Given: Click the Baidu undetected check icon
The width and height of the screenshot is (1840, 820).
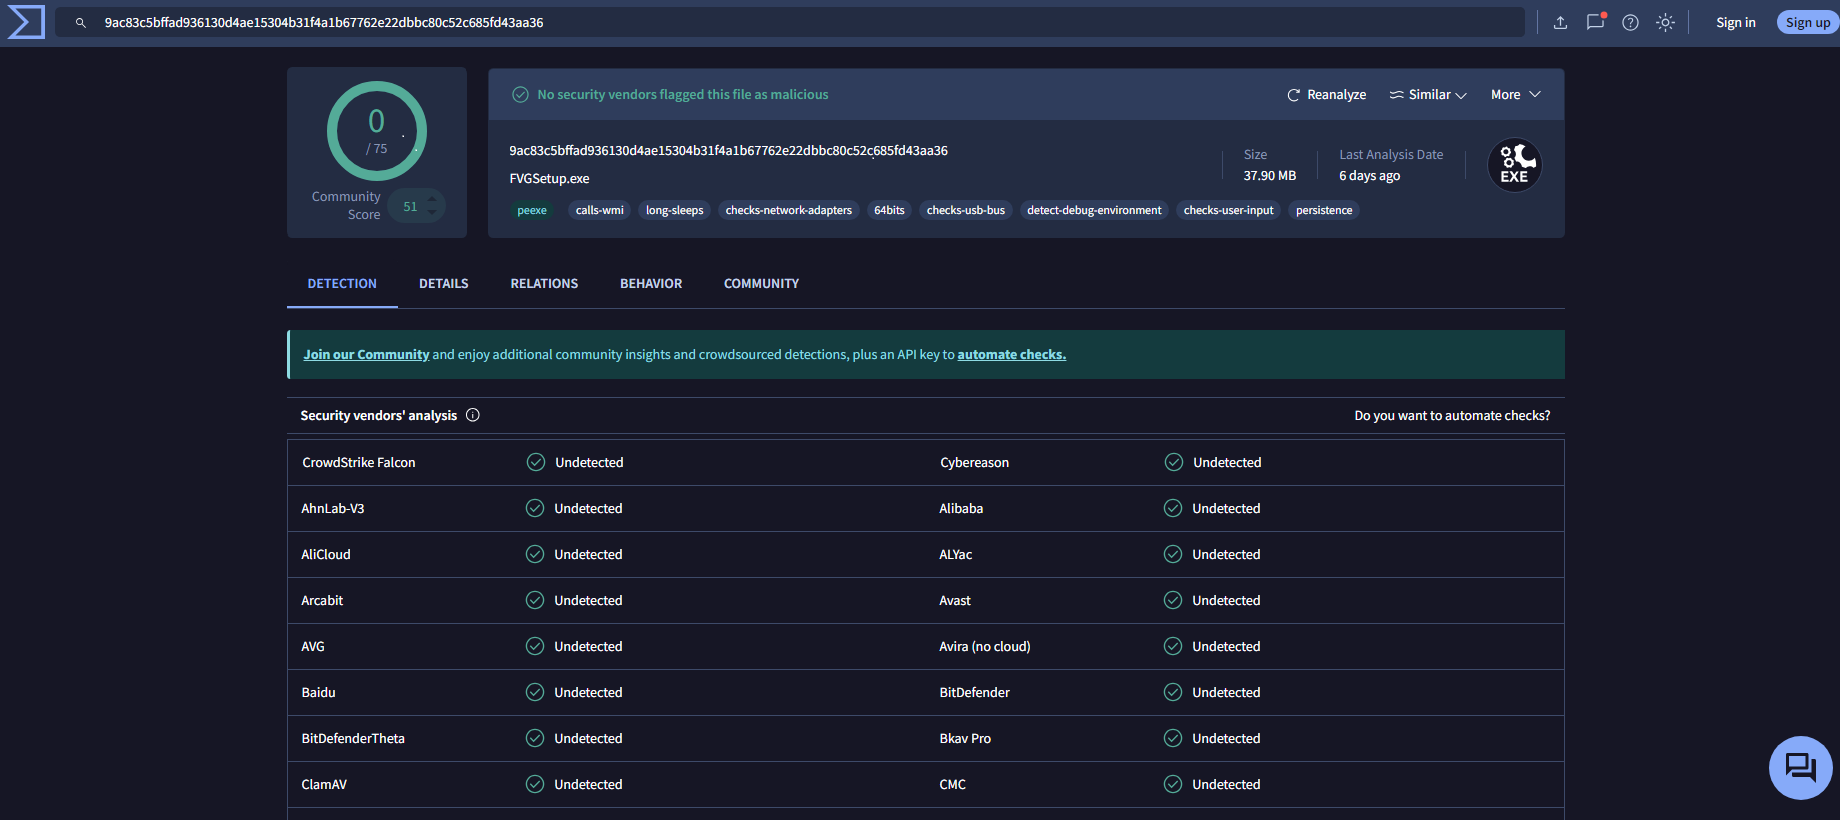Looking at the screenshot, I should [535, 692].
